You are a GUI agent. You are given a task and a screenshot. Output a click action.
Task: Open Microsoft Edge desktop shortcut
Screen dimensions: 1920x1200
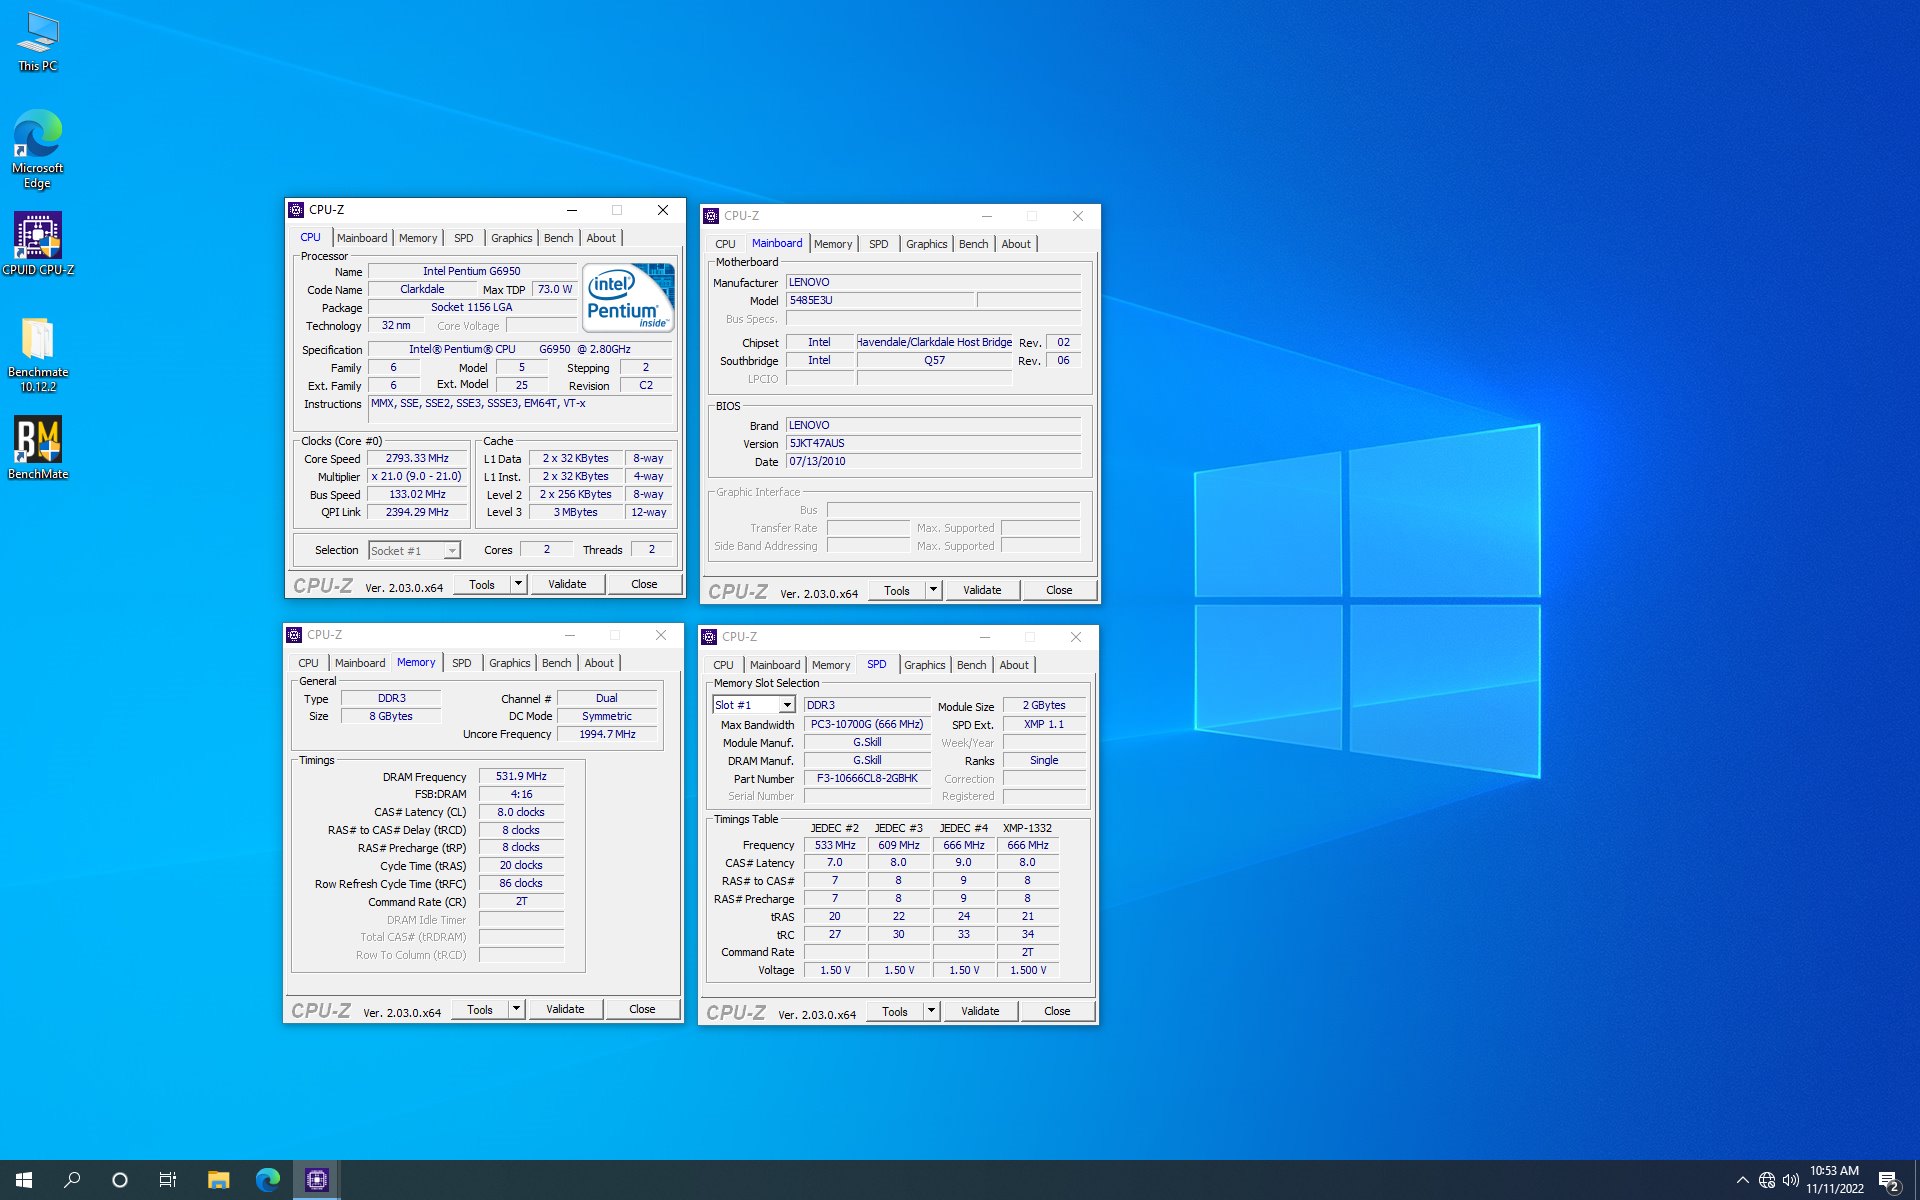(38, 148)
